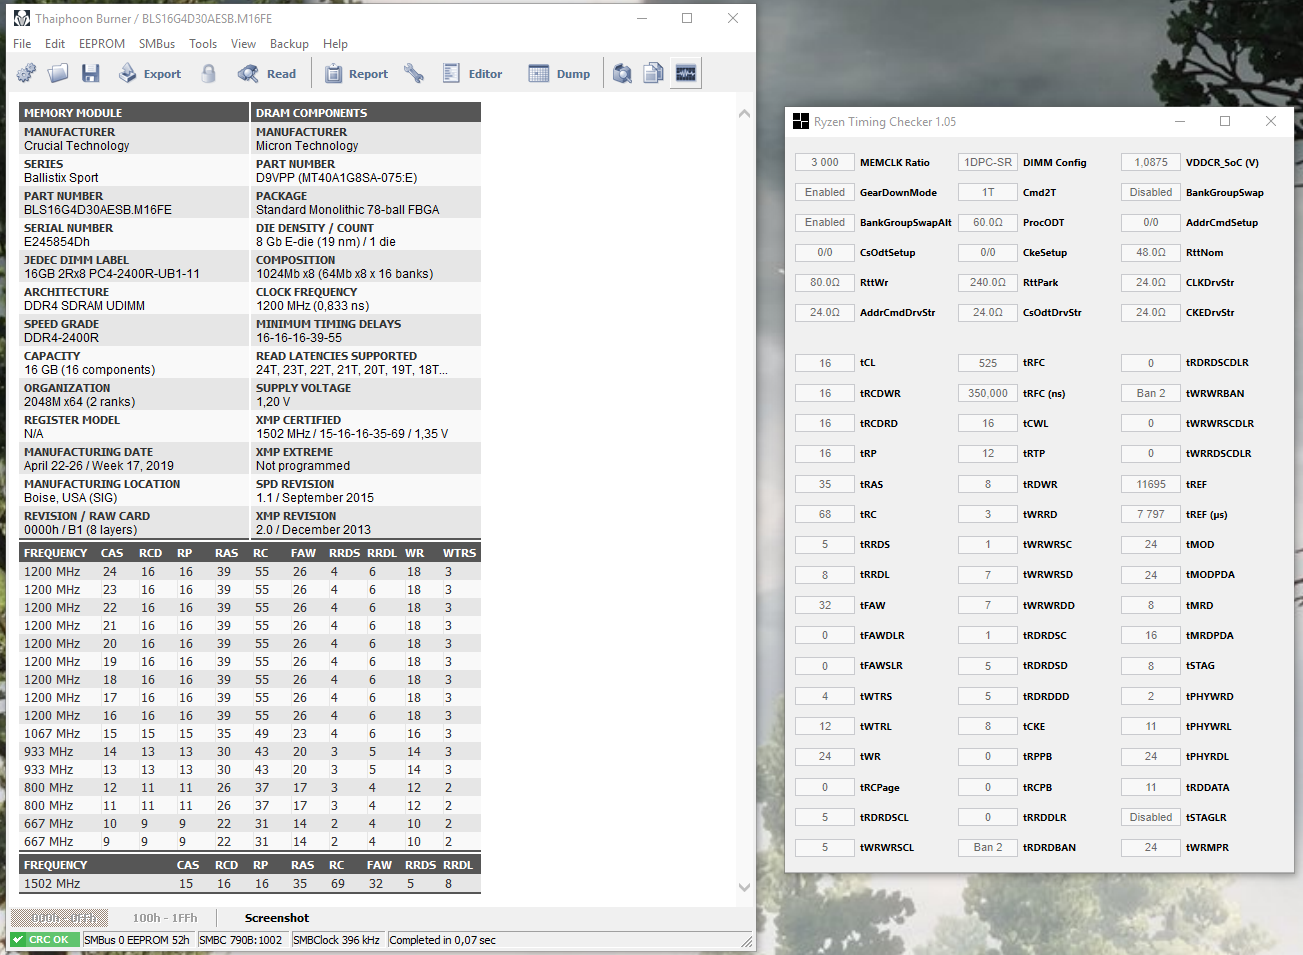Click the DIMM Config value 1DPC-SR
Image resolution: width=1303 pixels, height=955 pixels.
tap(988, 162)
